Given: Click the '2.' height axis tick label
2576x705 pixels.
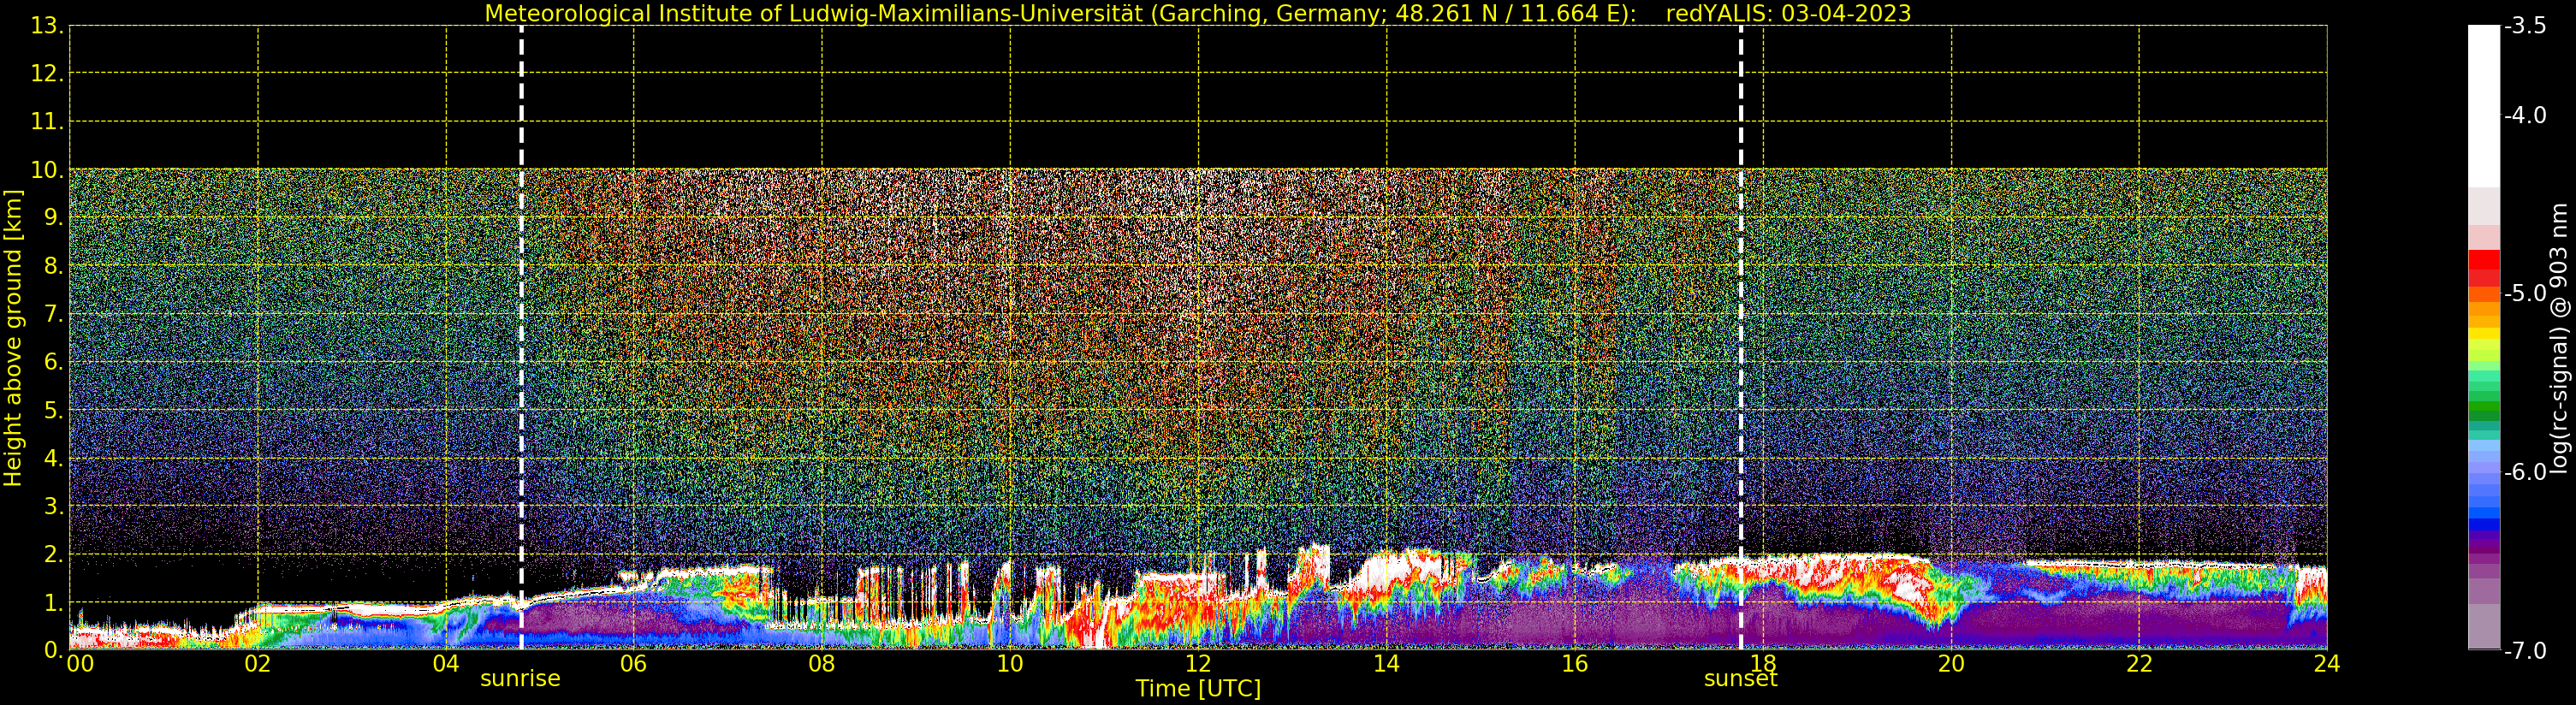Looking at the screenshot, I should (53, 554).
